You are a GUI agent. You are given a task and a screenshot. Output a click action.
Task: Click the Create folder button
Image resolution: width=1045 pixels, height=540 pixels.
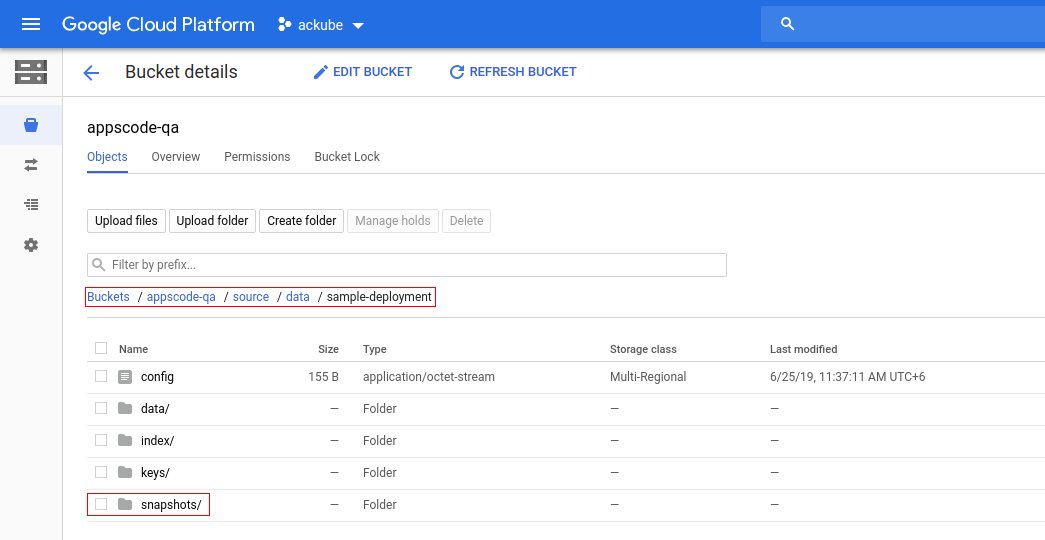[301, 221]
